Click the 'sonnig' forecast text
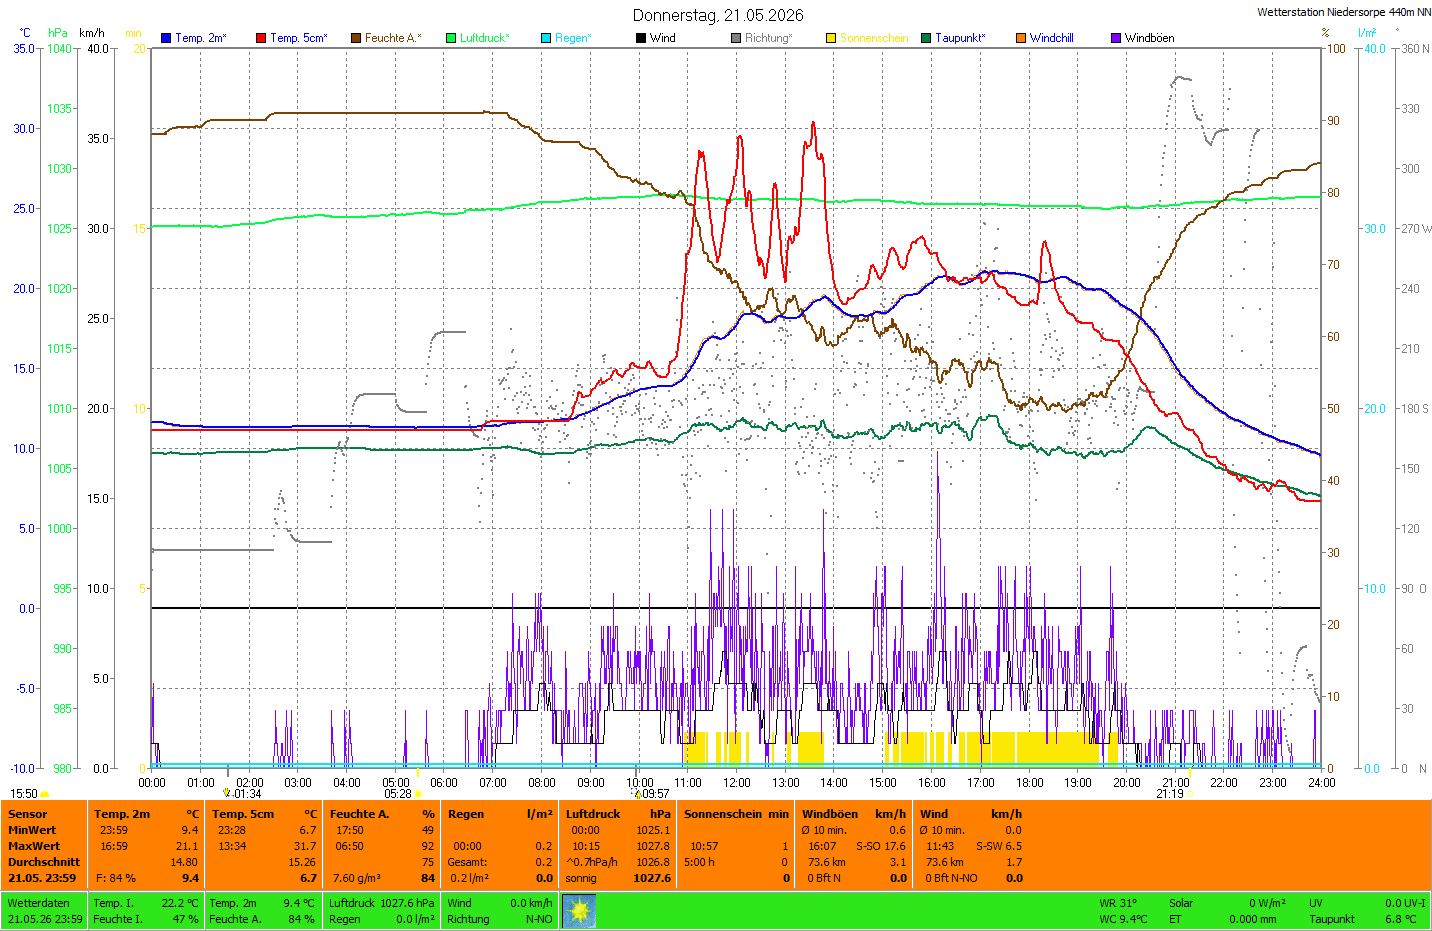 pyautogui.click(x=581, y=878)
